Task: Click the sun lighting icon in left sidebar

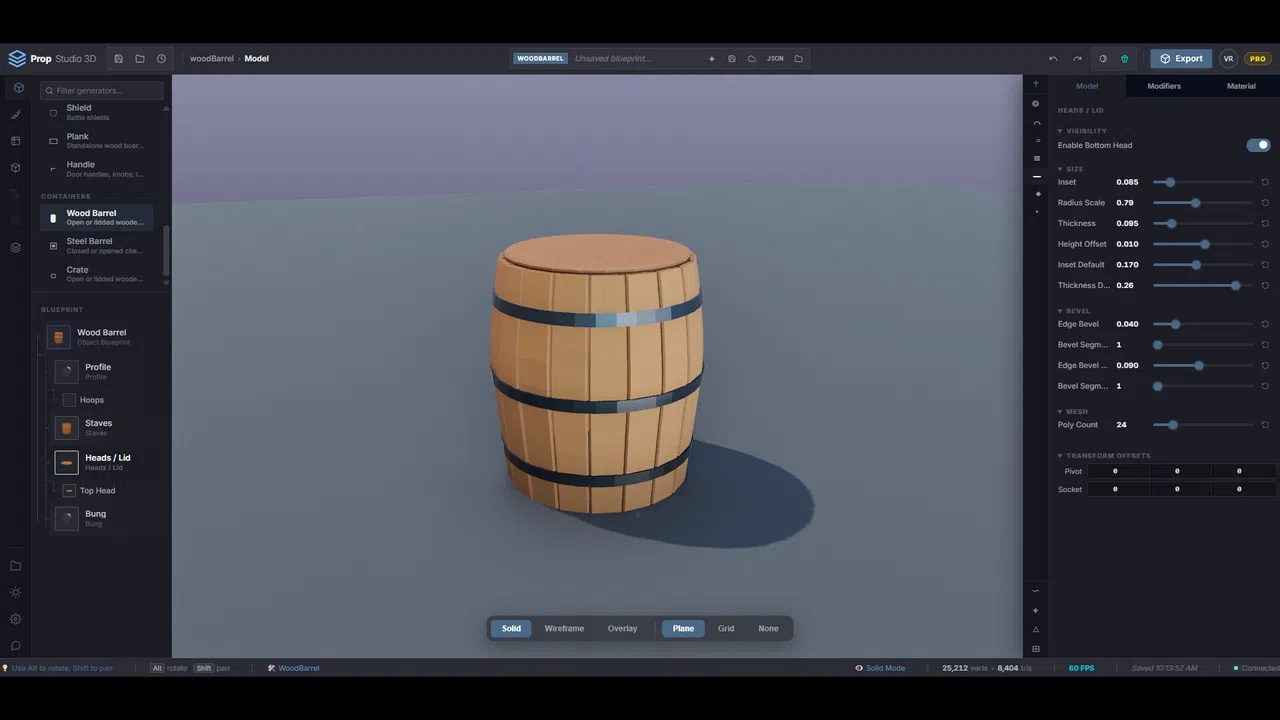Action: click(x=15, y=593)
